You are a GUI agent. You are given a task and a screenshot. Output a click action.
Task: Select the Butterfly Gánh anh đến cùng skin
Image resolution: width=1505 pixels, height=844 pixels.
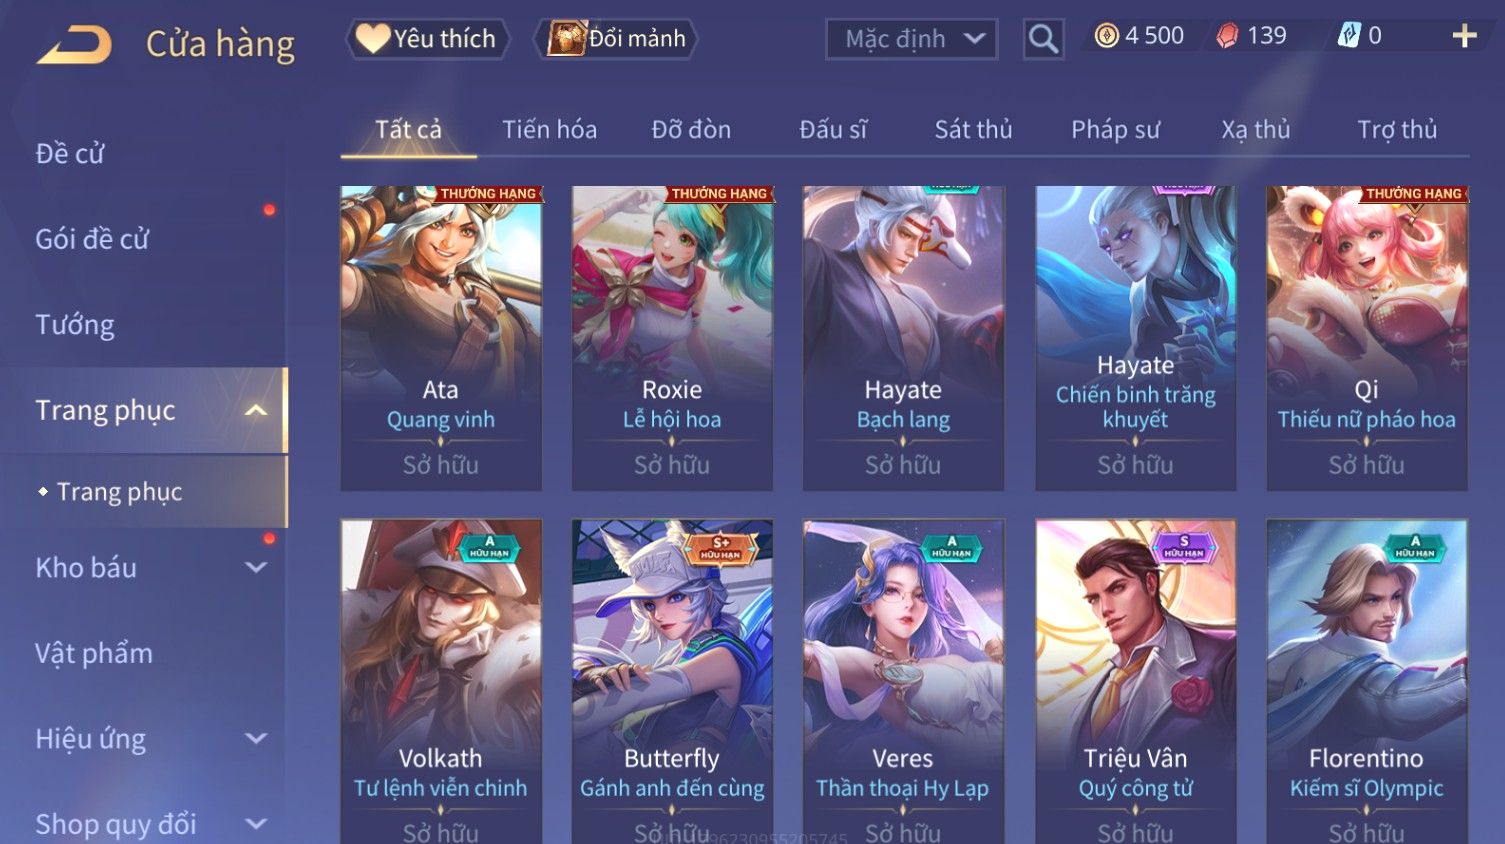pos(672,681)
